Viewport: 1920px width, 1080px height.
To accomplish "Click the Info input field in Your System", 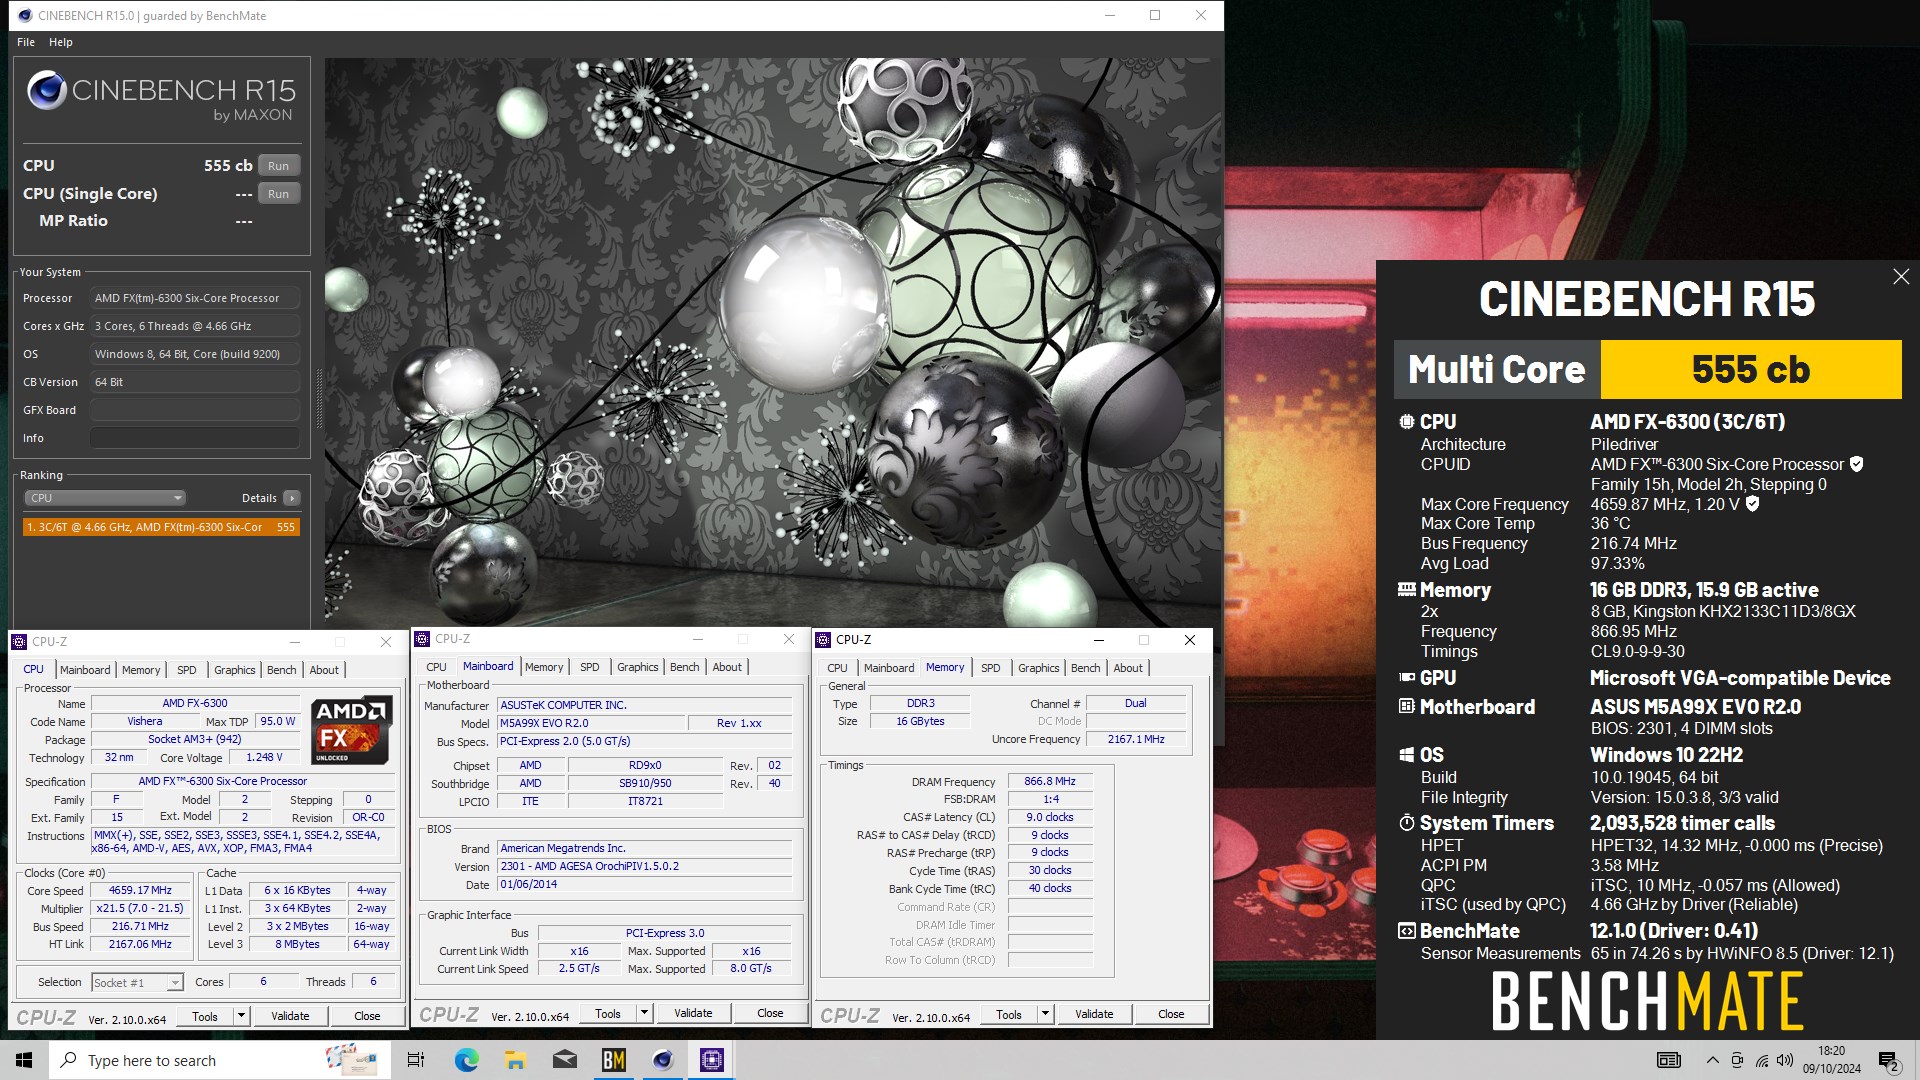I will [x=195, y=438].
